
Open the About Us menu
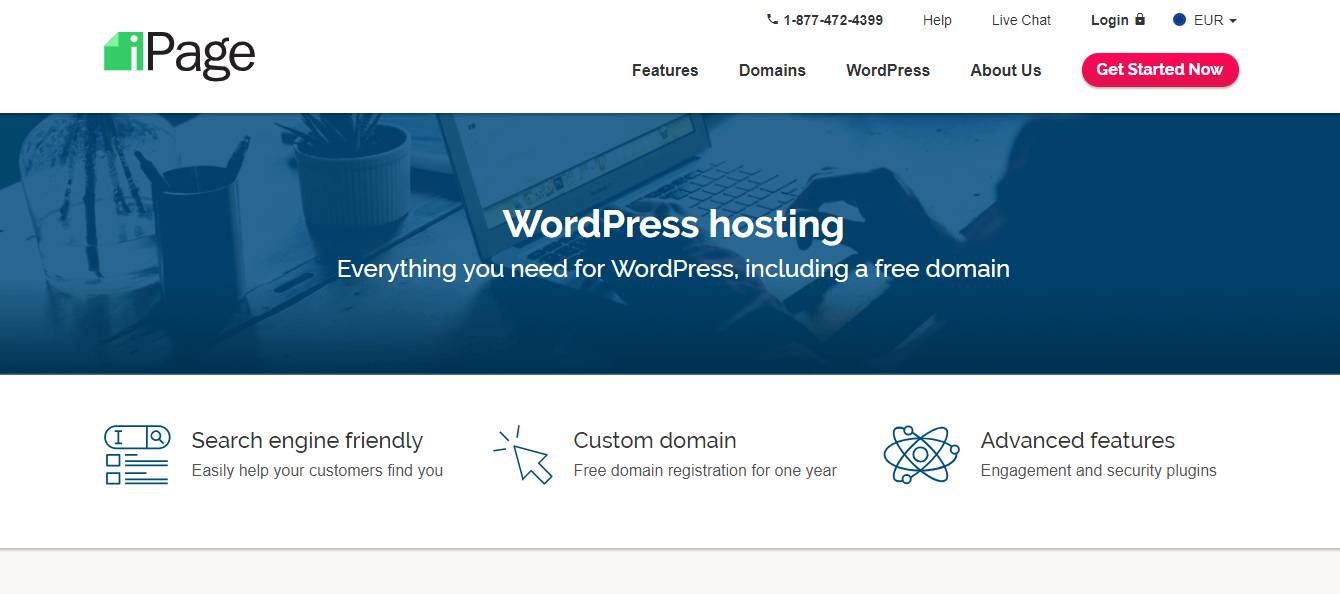tap(1006, 70)
